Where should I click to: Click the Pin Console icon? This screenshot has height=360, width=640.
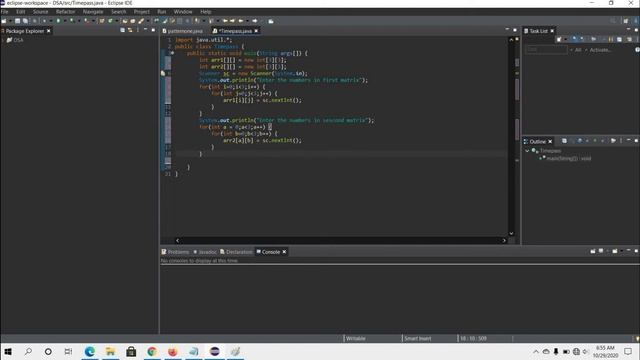(x=593, y=251)
